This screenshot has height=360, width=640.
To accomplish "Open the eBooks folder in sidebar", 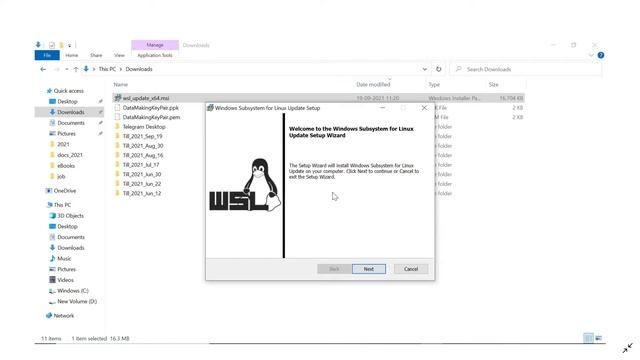I will (66, 166).
